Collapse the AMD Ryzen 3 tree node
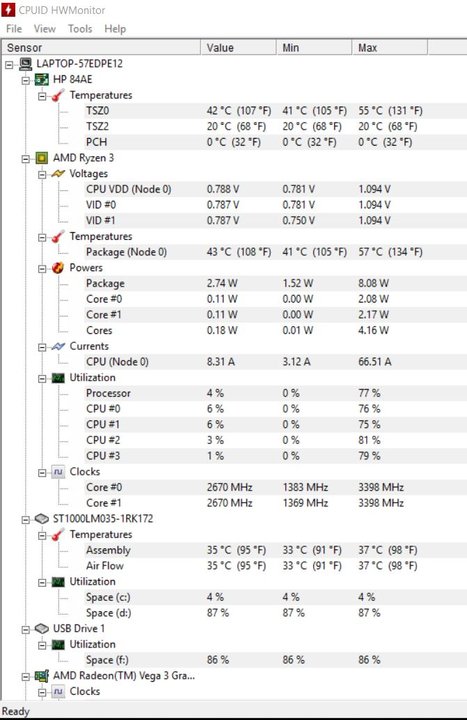Image resolution: width=467 pixels, height=720 pixels. coord(26,159)
